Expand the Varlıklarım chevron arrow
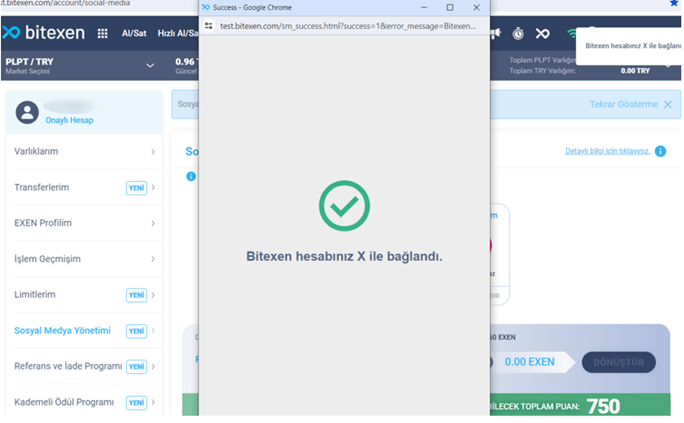 [x=153, y=152]
